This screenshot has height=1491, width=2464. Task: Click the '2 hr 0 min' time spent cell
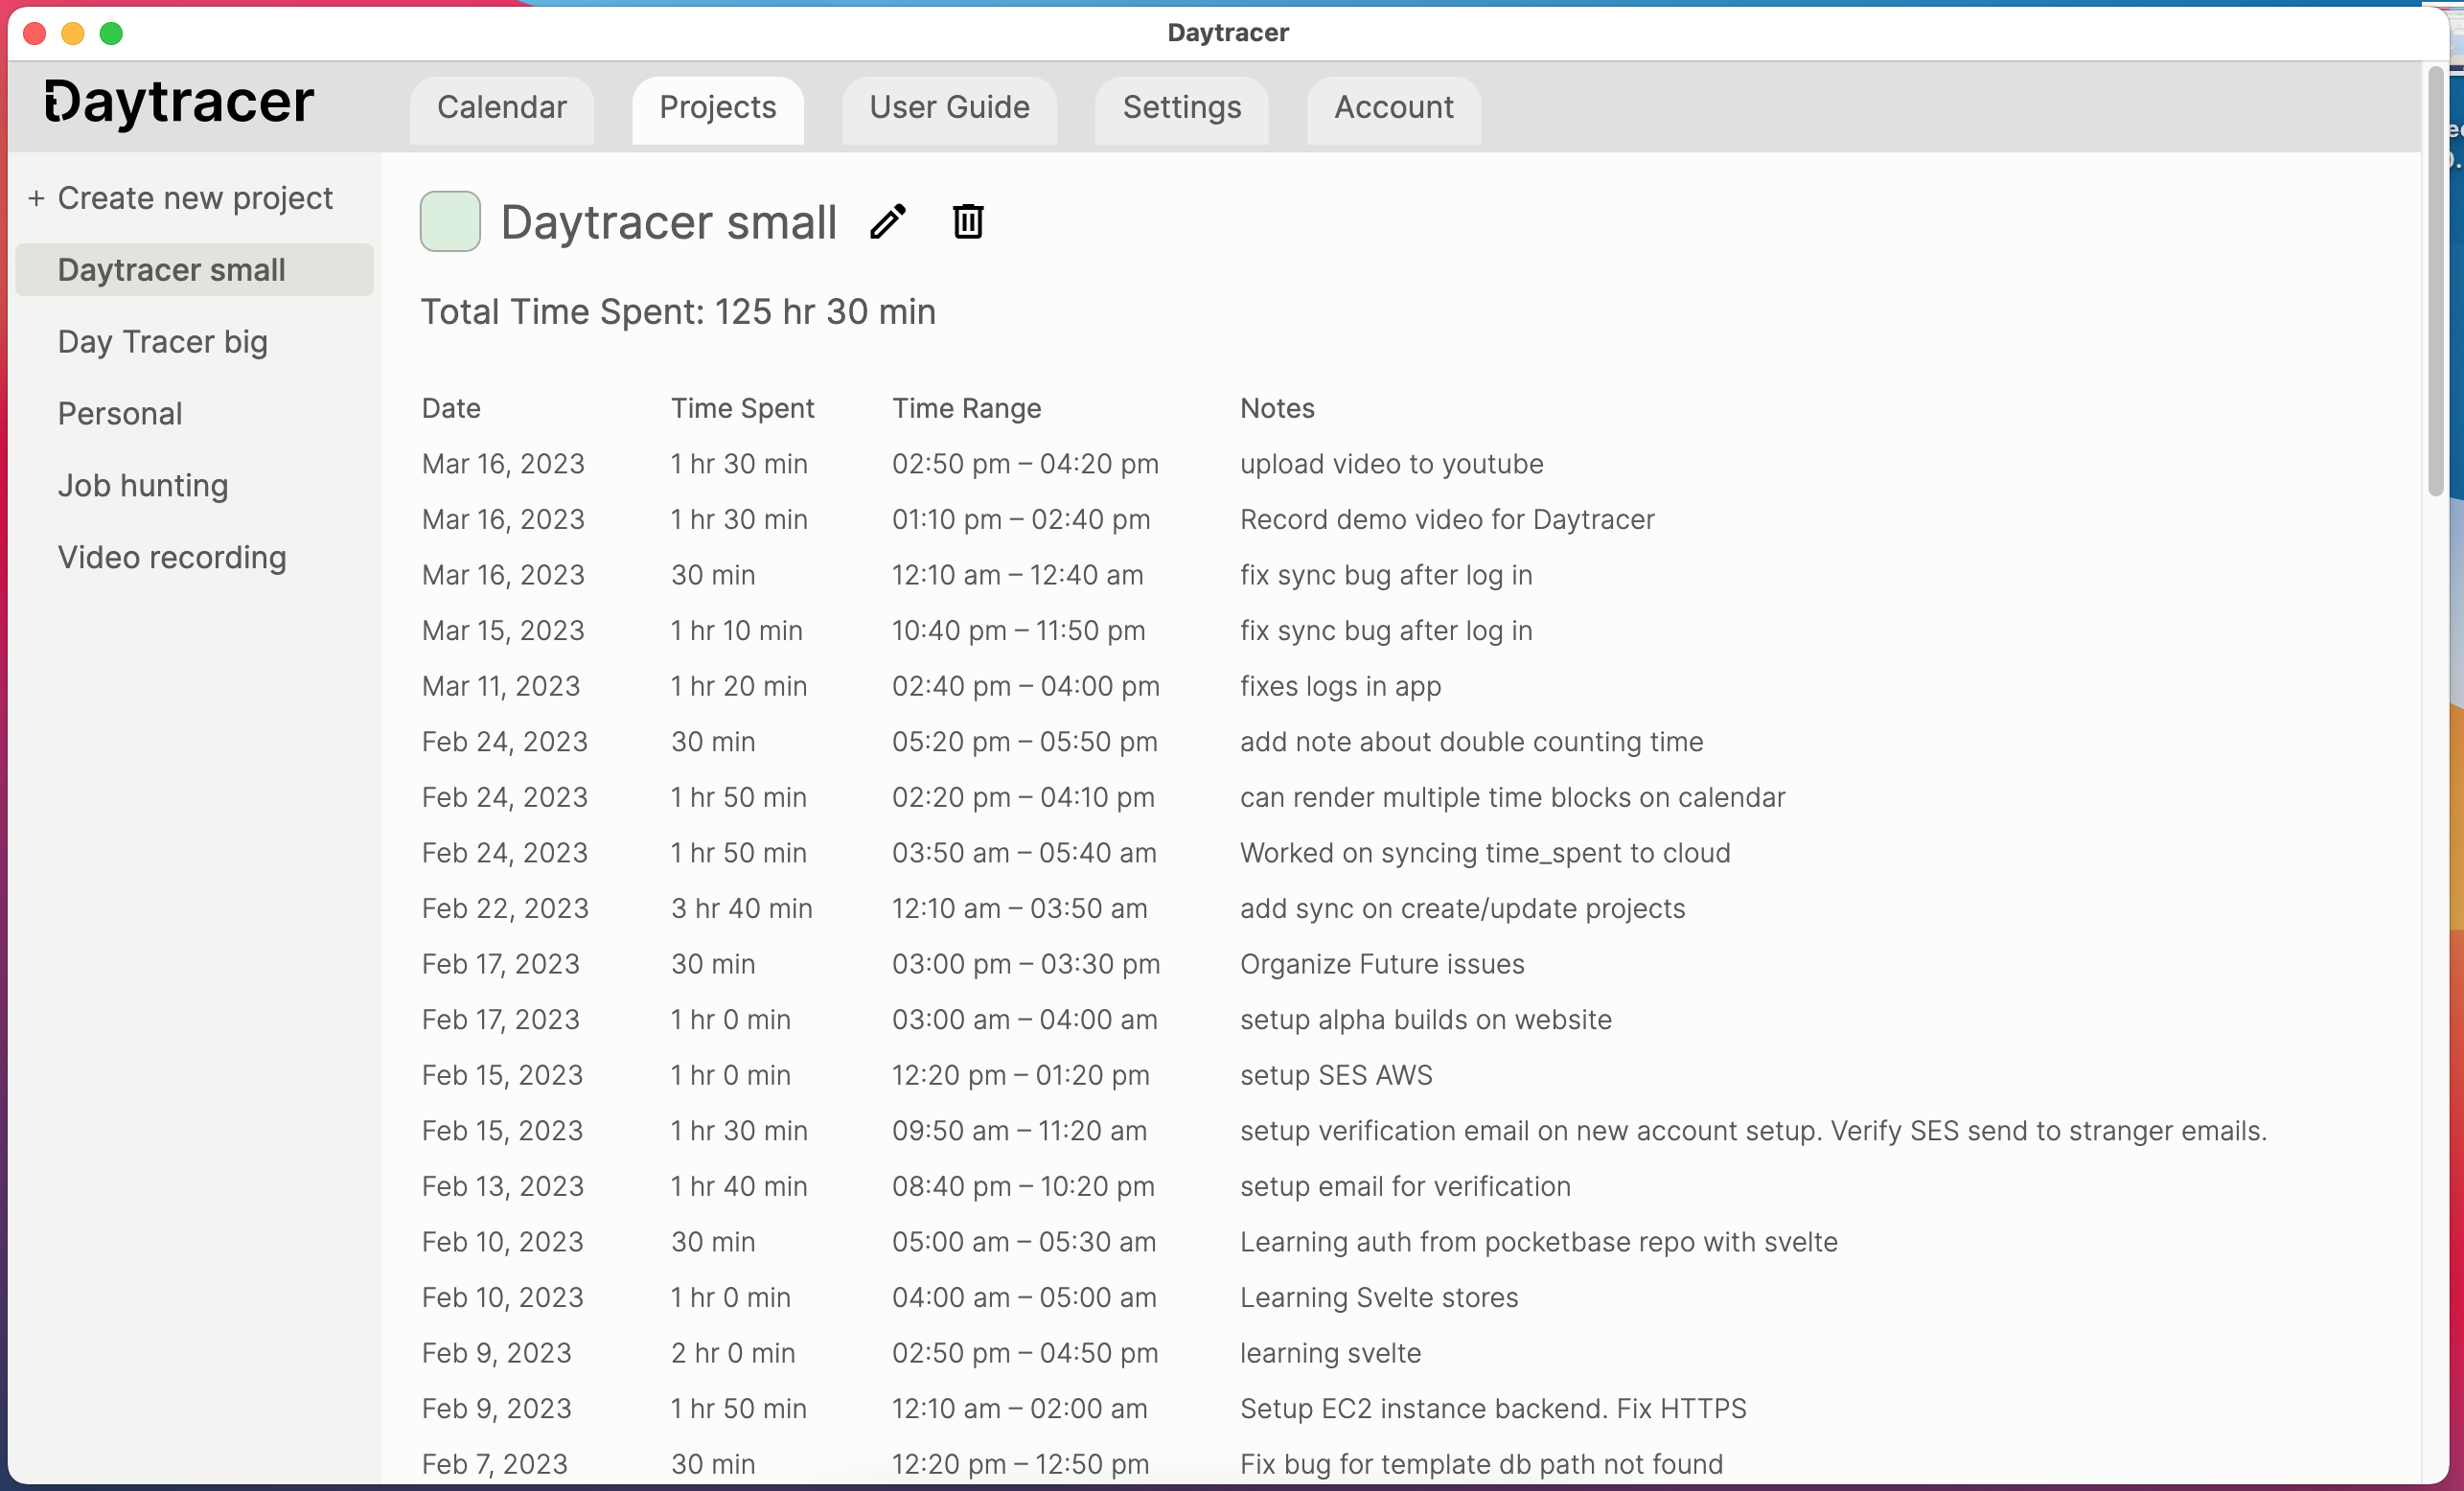click(x=732, y=1353)
